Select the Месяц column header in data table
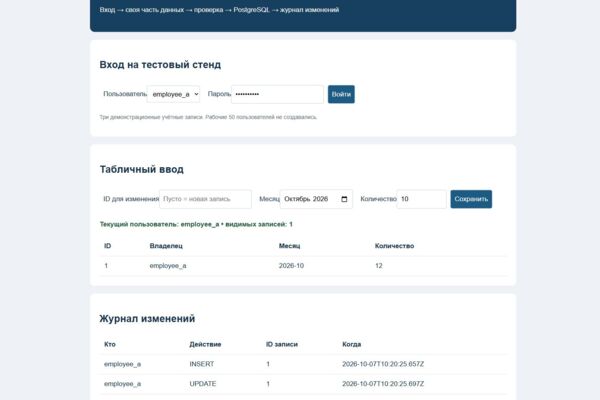The width and height of the screenshot is (600, 400). coord(289,246)
